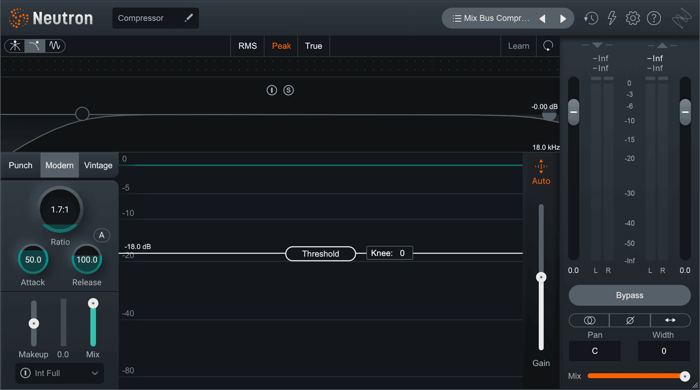Go to next preset with right arrow

563,18
